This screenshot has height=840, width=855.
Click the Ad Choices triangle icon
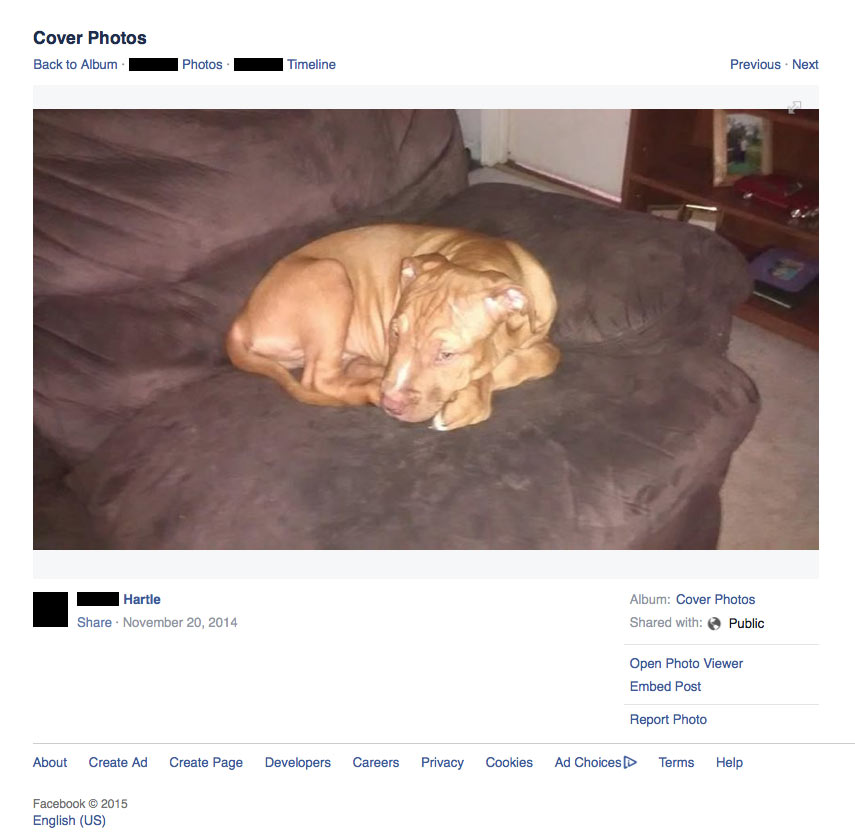coord(630,762)
